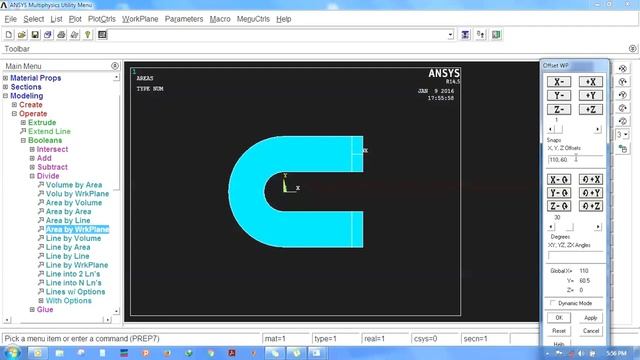
Task: Collapse the Booleans tree node
Action: pyautogui.click(x=23, y=140)
